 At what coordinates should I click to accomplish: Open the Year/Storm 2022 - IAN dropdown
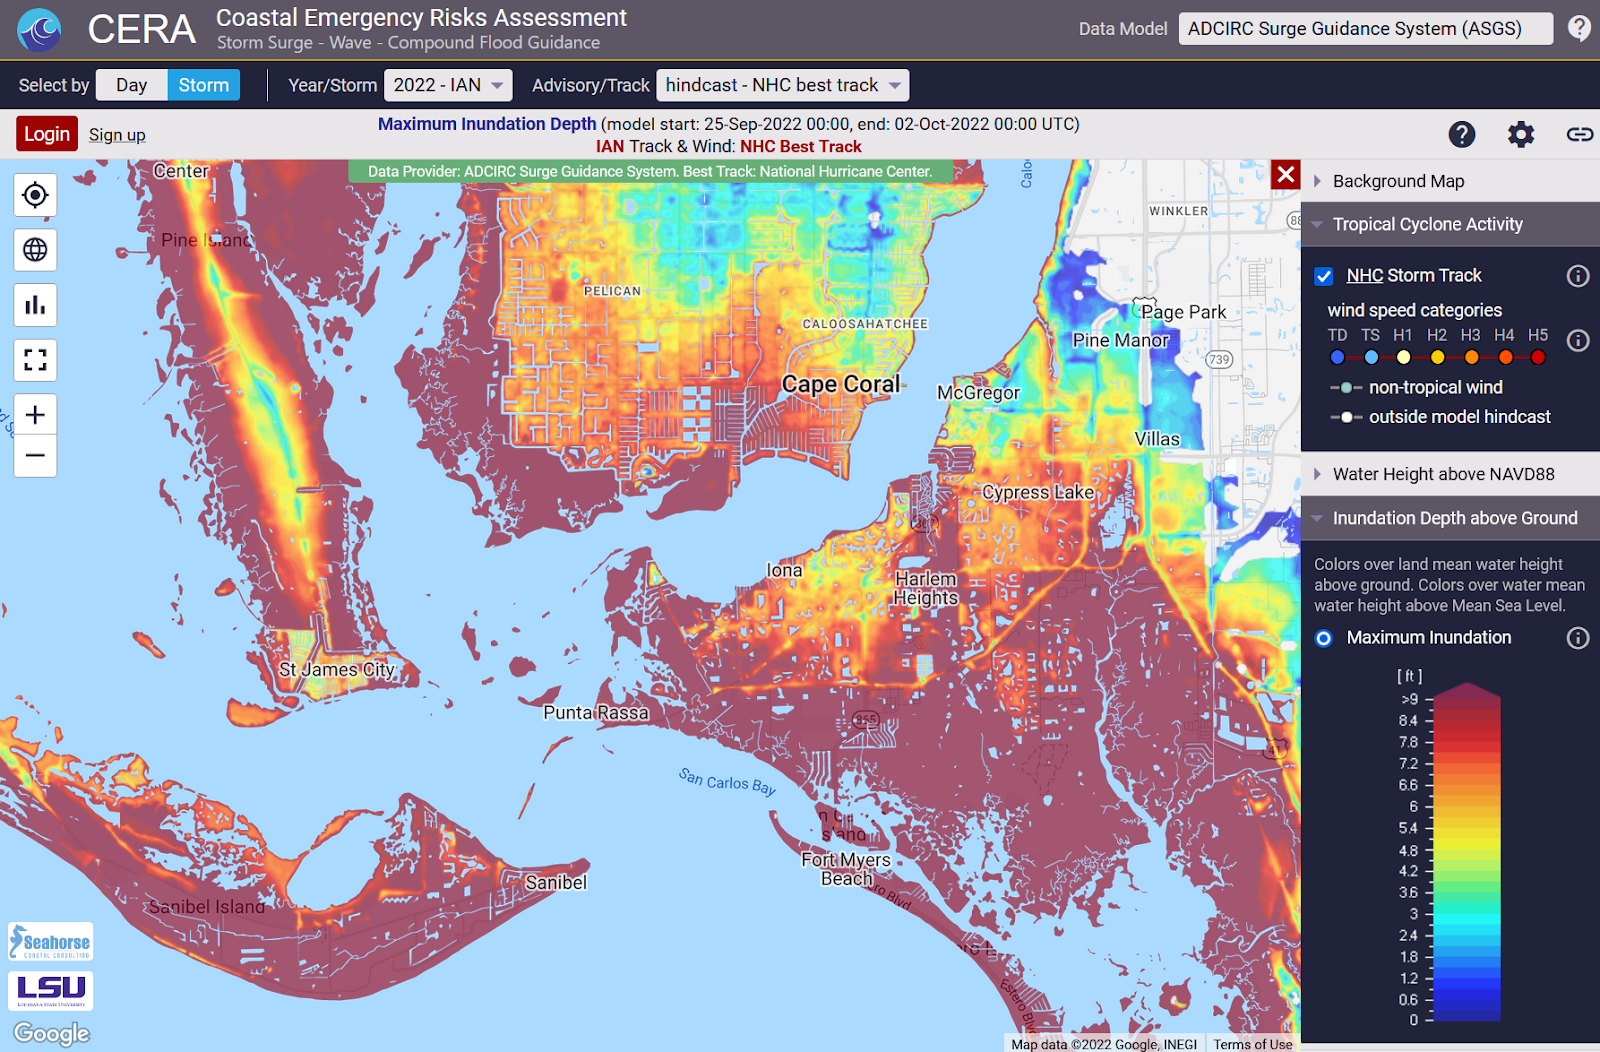click(448, 85)
